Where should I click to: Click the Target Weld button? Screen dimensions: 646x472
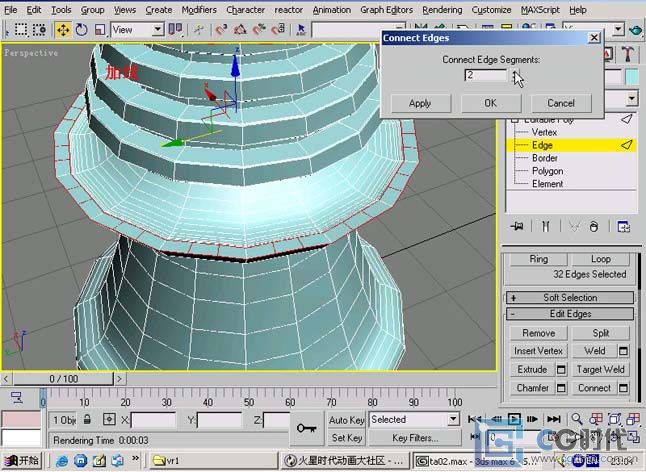(601, 369)
